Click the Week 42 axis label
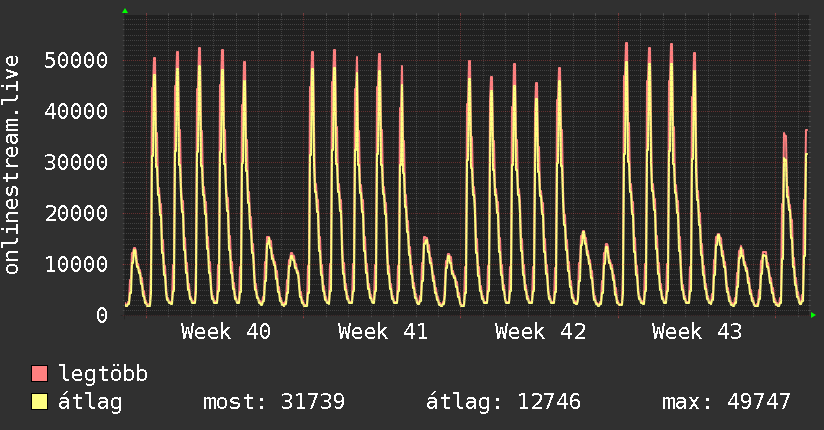Image resolution: width=824 pixels, height=430 pixels. click(x=540, y=332)
